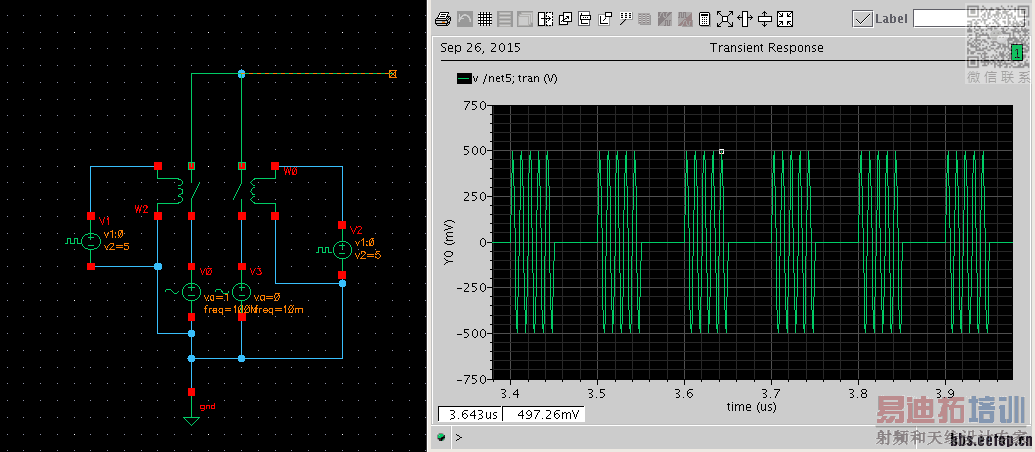The height and width of the screenshot is (452, 1035).
Task: Click the Transient Response title
Action: pos(766,47)
